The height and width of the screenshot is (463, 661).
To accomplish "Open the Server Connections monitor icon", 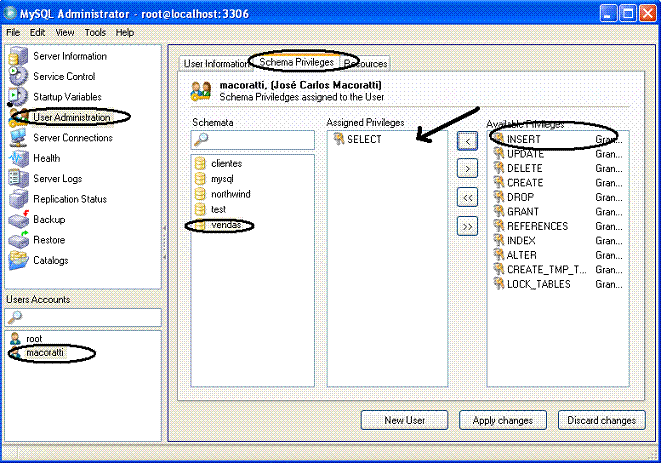I will pyautogui.click(x=19, y=137).
